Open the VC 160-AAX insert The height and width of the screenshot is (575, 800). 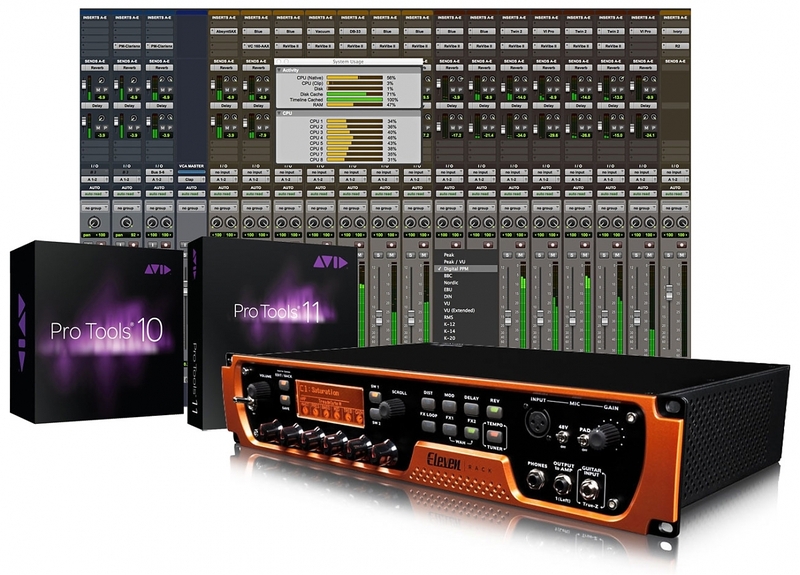(x=256, y=46)
